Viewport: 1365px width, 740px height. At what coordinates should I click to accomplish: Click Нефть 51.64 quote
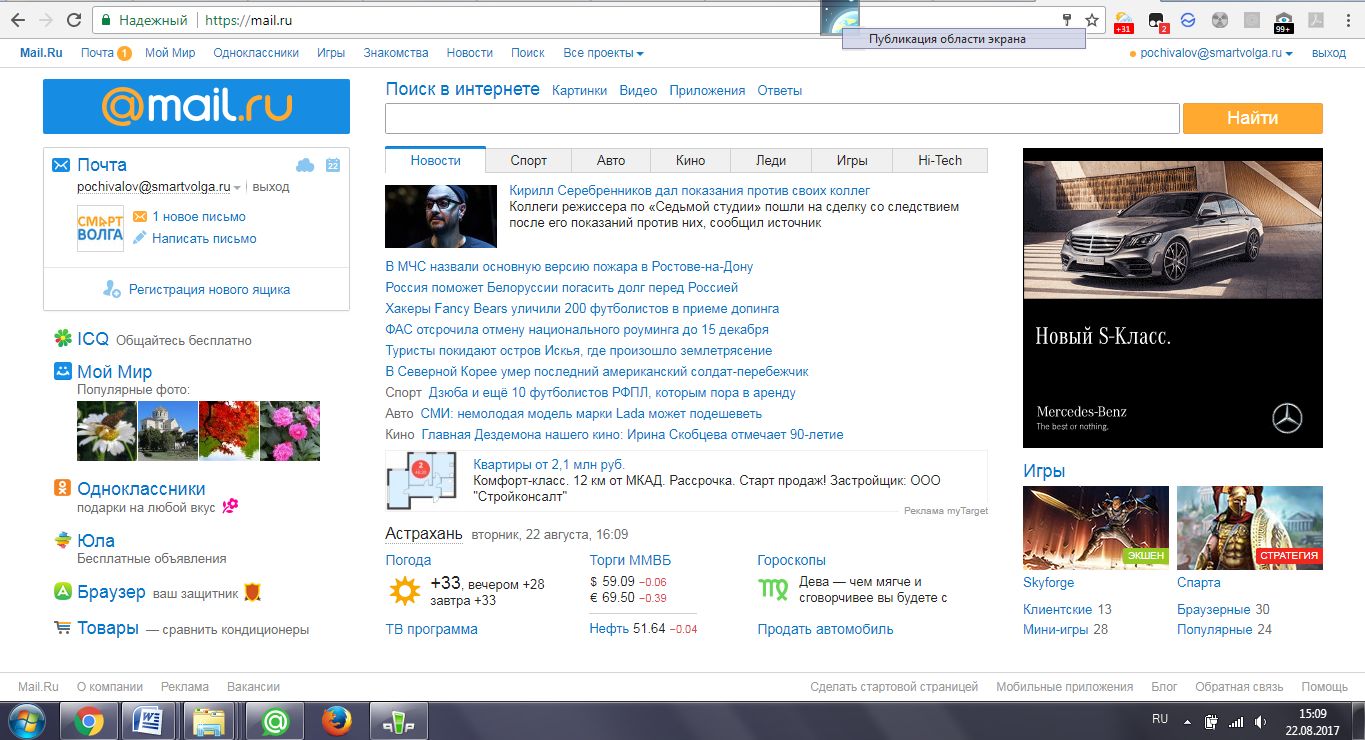(x=644, y=629)
